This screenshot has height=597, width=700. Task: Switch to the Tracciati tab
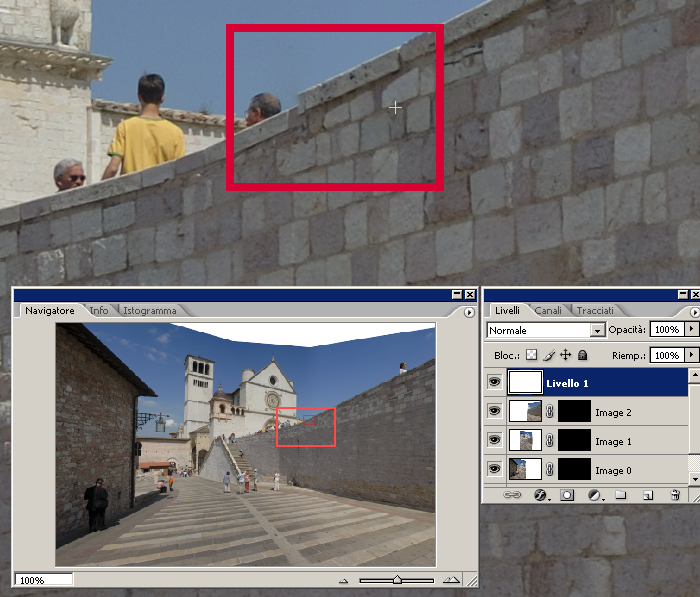(595, 310)
